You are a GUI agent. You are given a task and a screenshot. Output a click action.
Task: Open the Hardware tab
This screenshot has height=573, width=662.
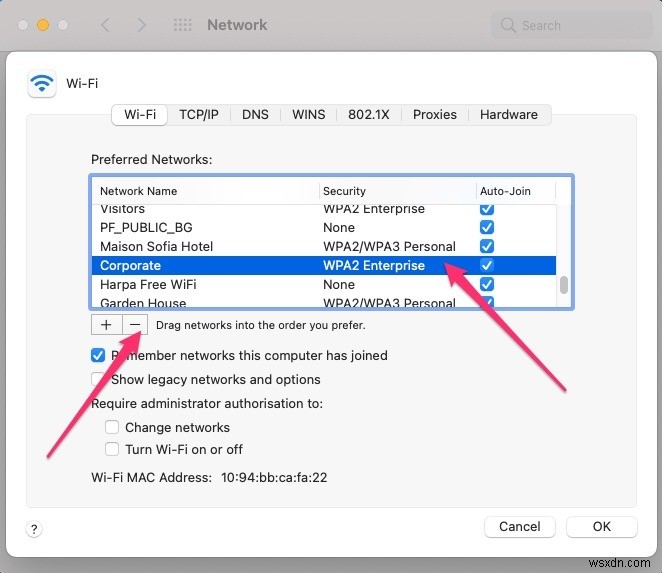click(509, 114)
